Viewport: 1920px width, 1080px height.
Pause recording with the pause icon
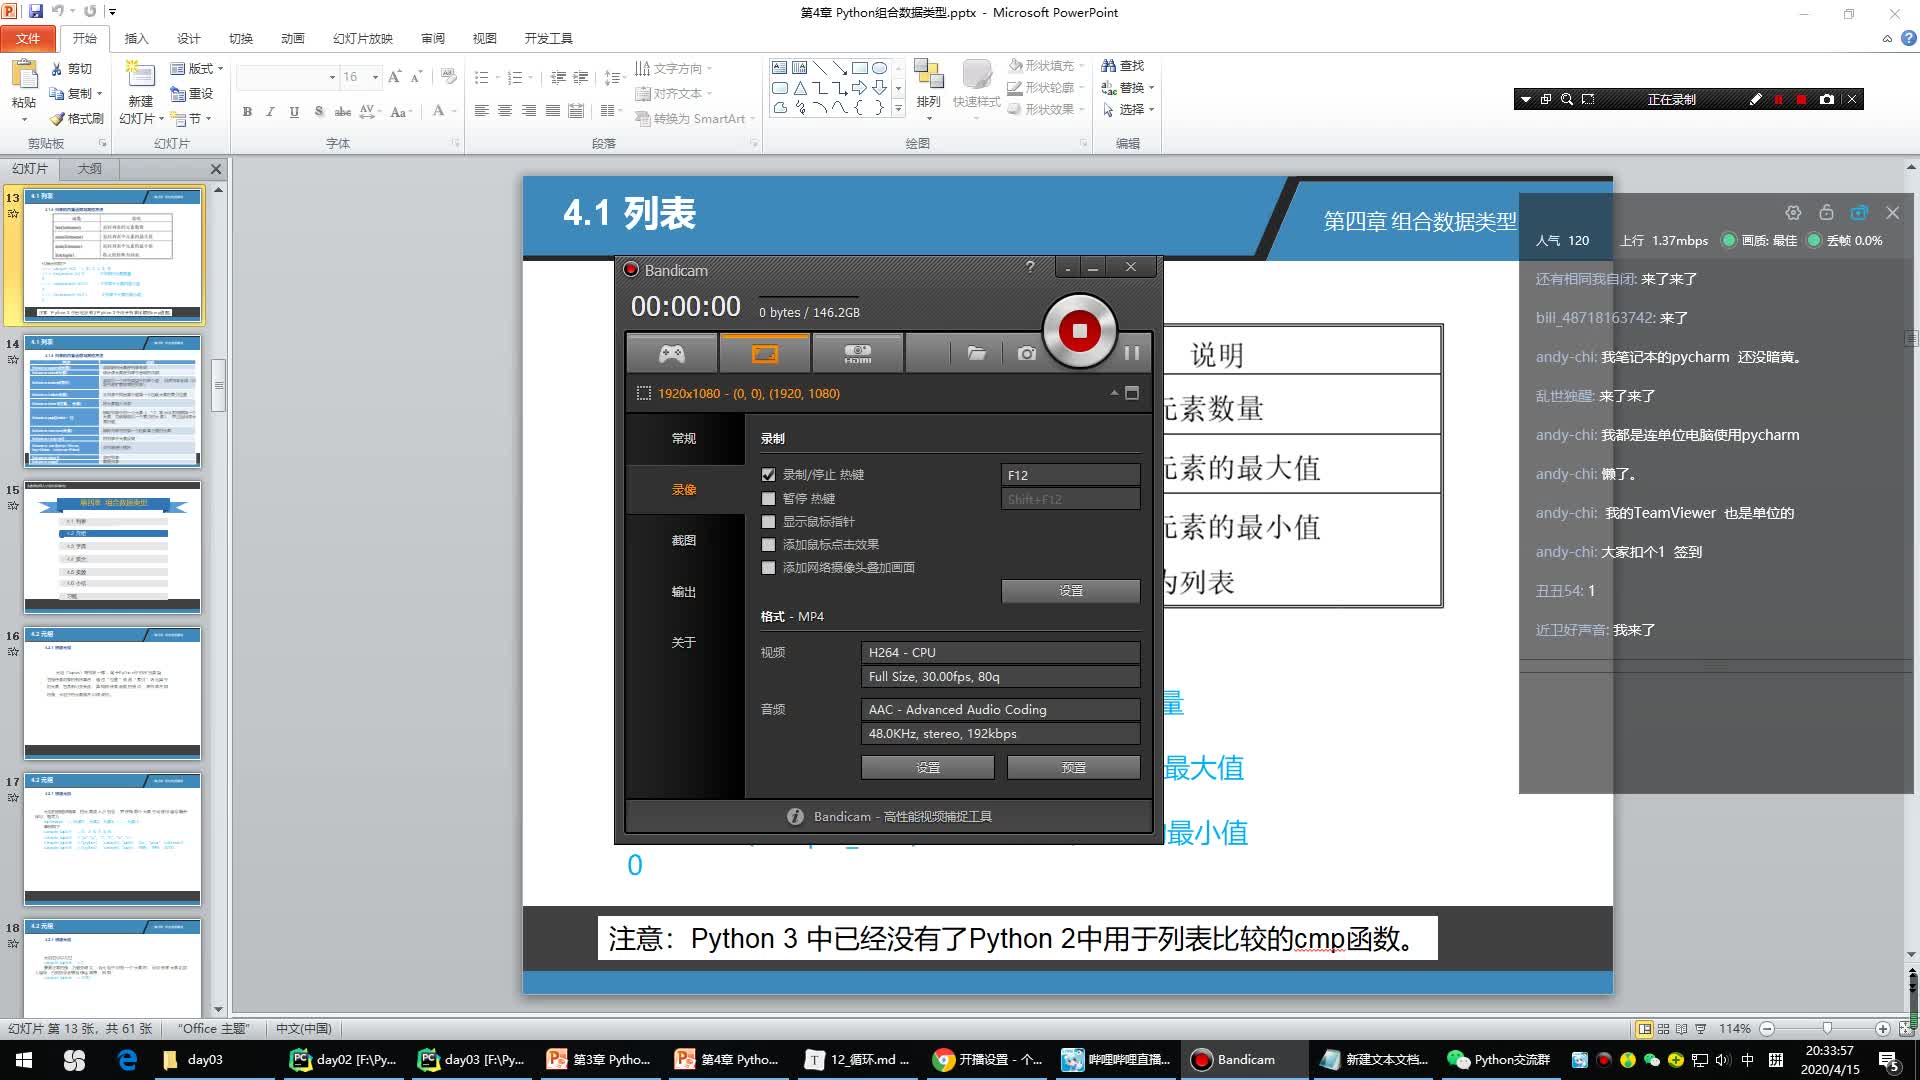pyautogui.click(x=1131, y=353)
